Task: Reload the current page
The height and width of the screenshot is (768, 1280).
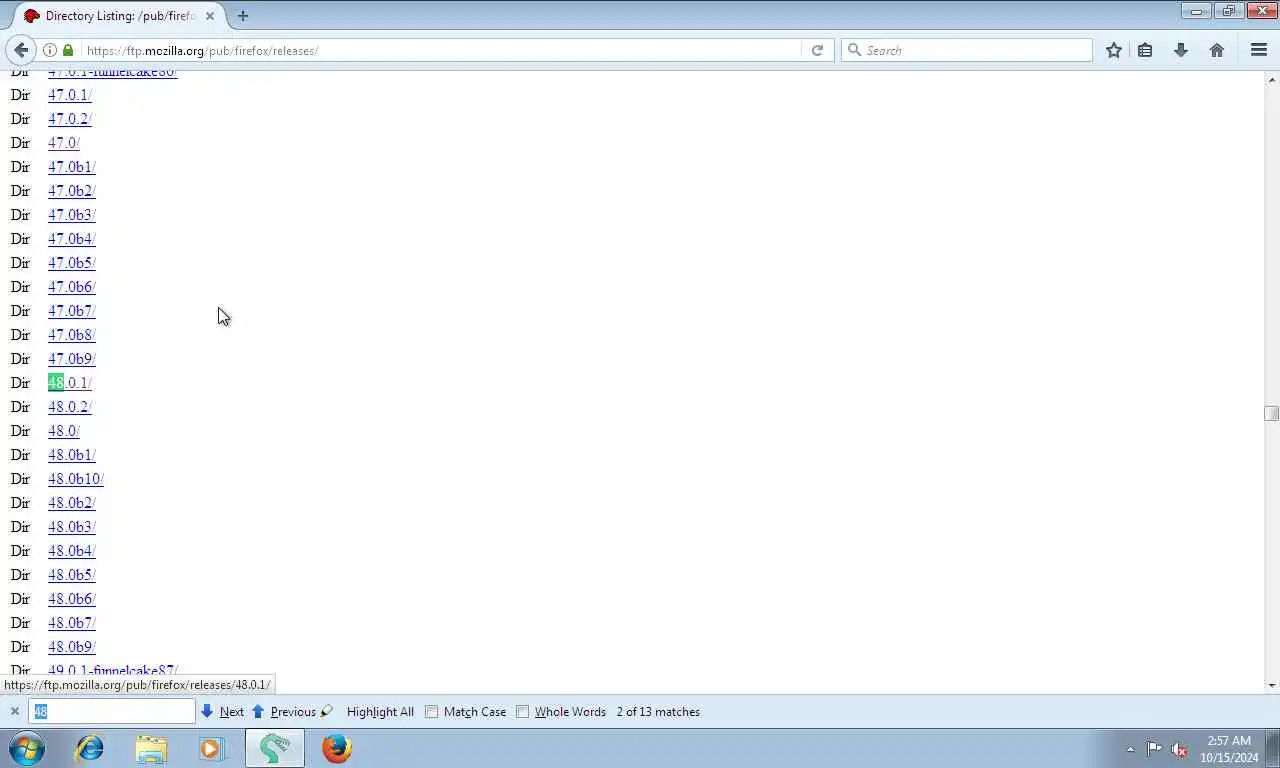Action: tap(817, 50)
